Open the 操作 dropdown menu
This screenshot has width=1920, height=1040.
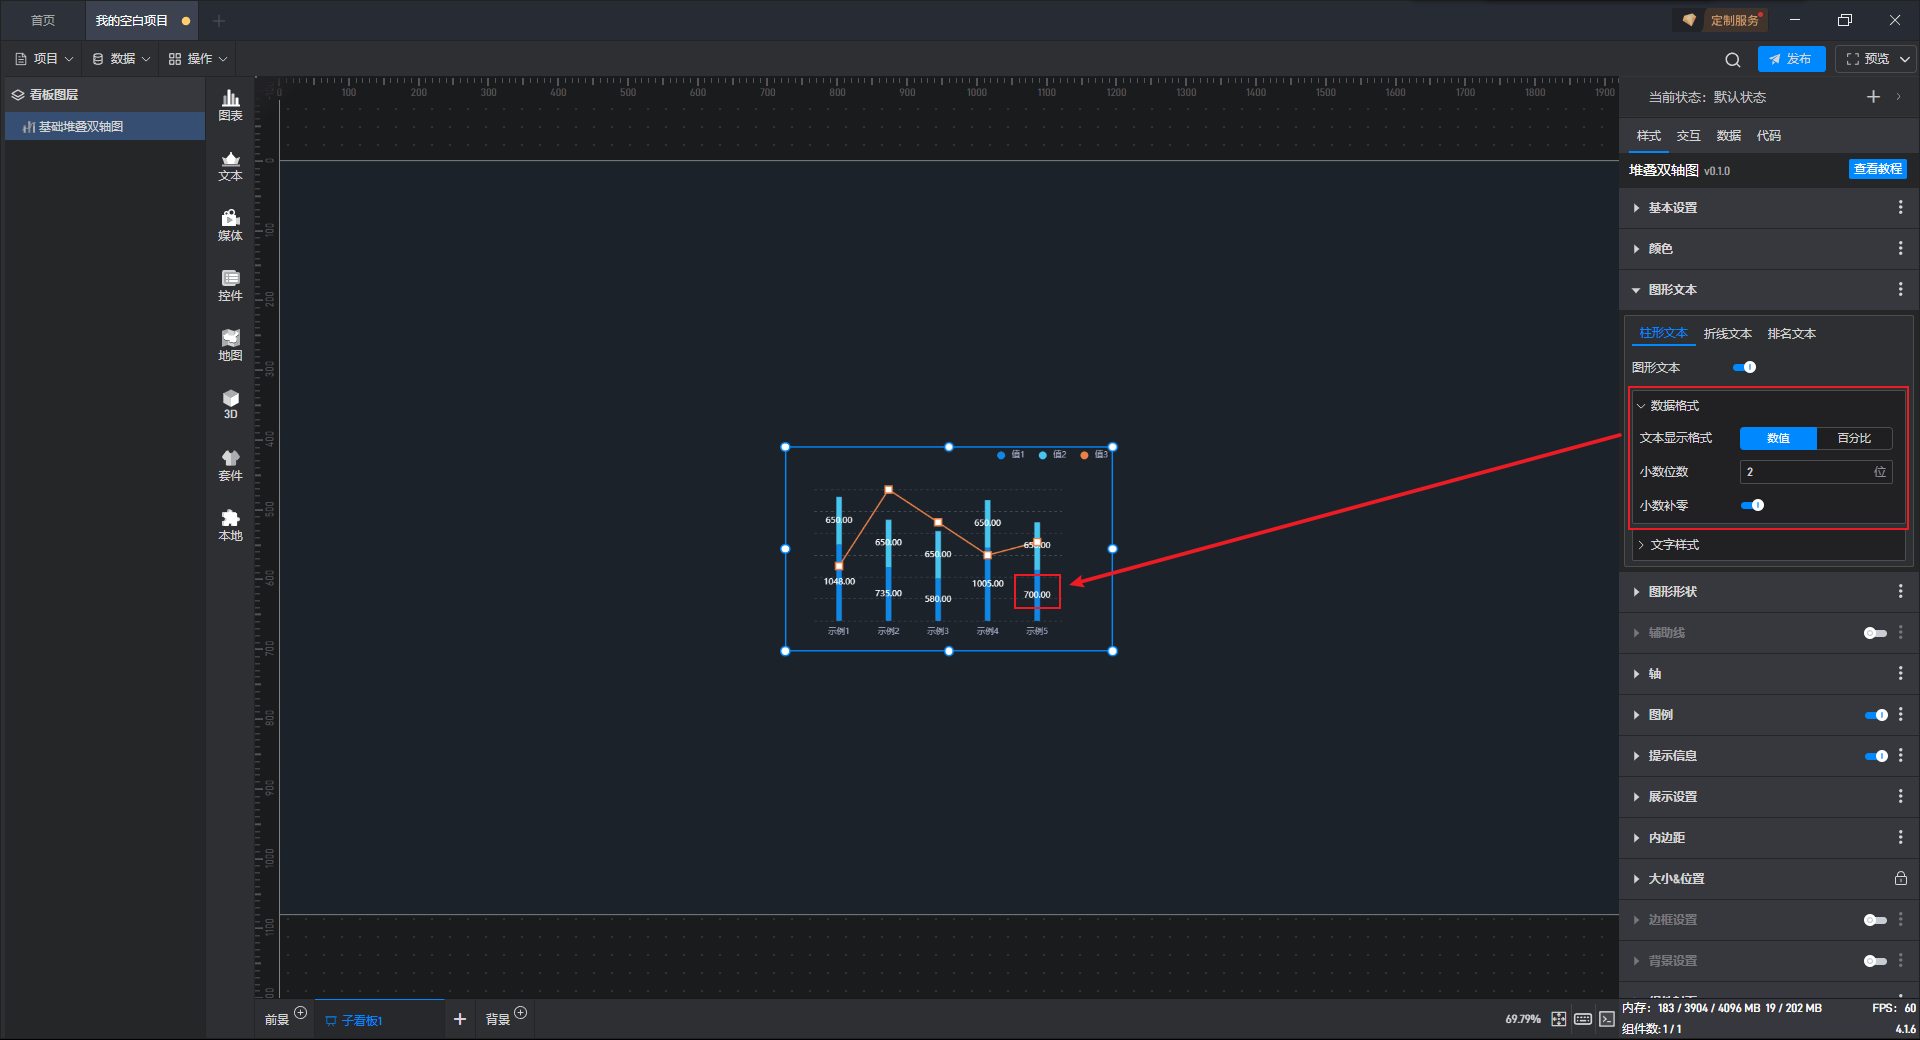click(198, 59)
